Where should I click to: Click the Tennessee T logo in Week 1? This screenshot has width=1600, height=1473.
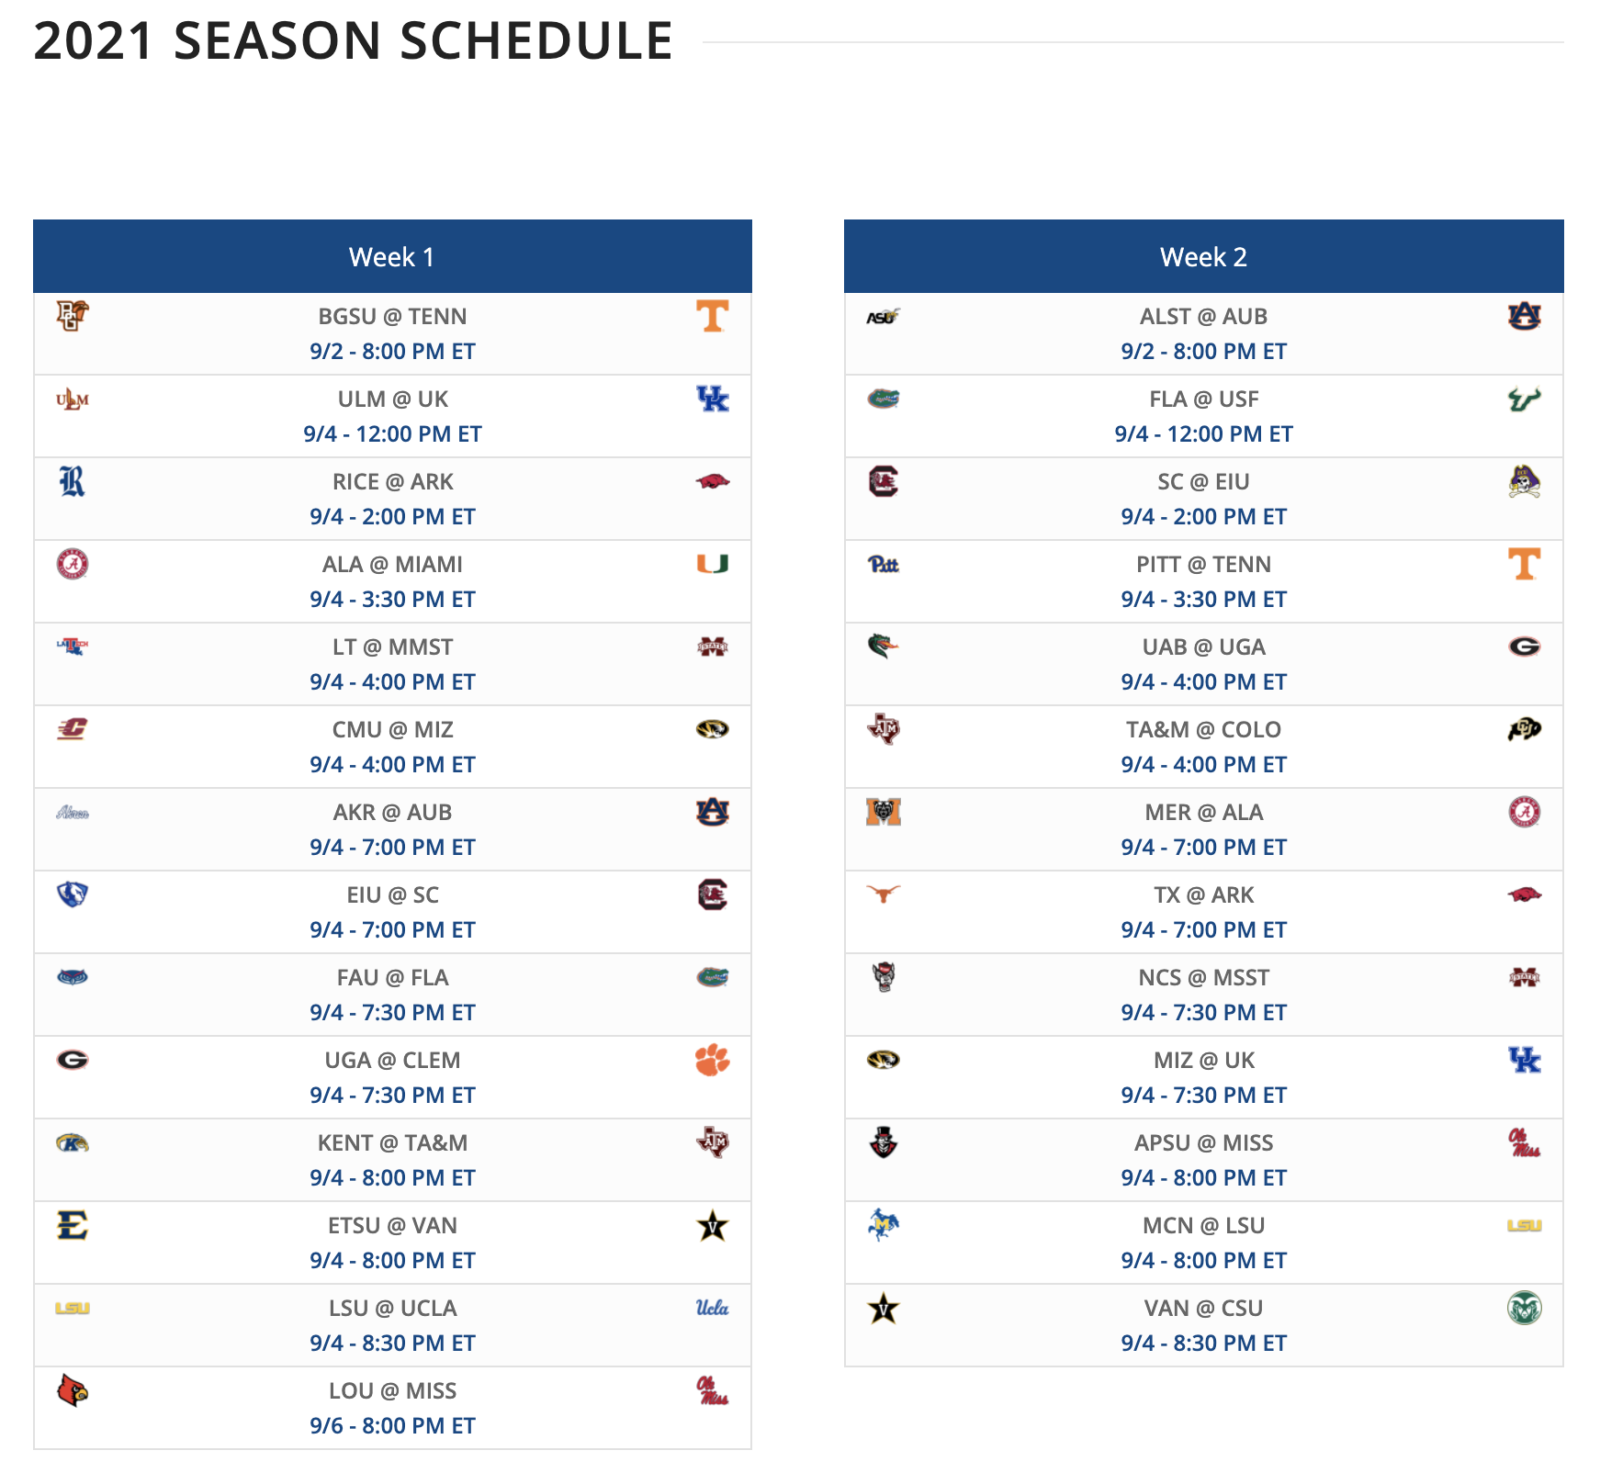pos(712,316)
